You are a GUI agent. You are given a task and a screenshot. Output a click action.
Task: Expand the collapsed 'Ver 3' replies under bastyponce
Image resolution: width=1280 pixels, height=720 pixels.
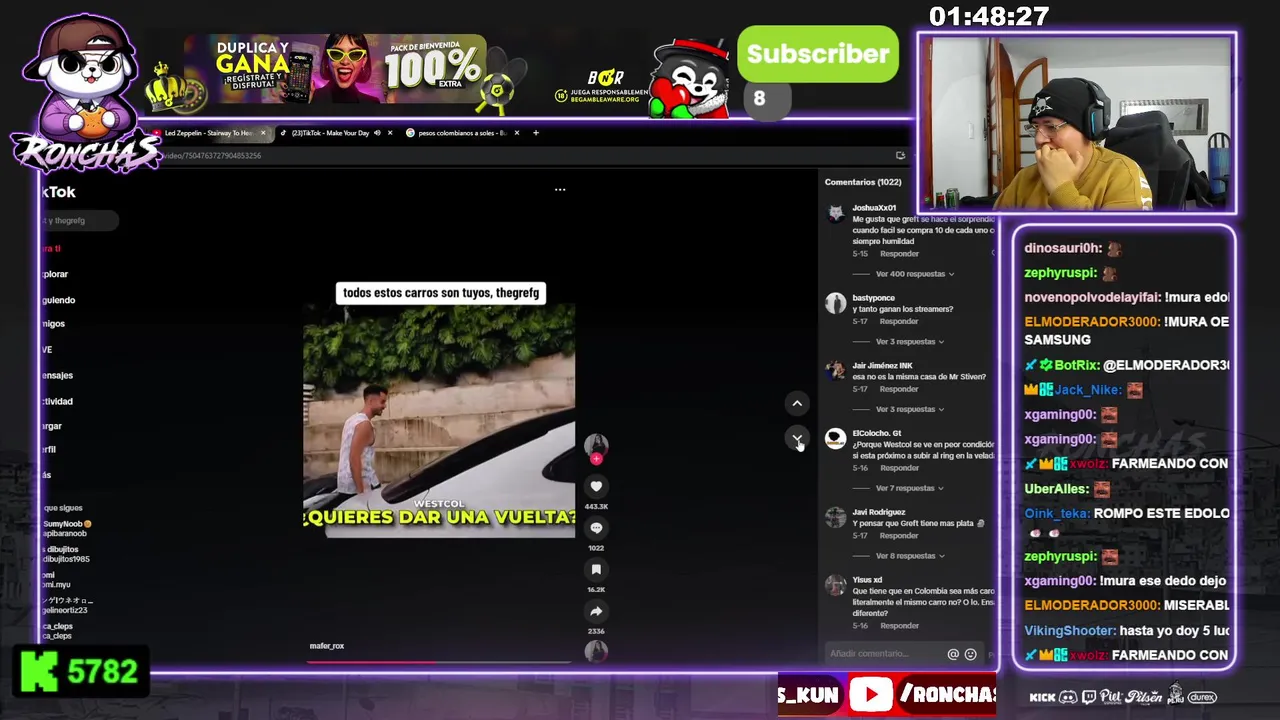click(910, 342)
